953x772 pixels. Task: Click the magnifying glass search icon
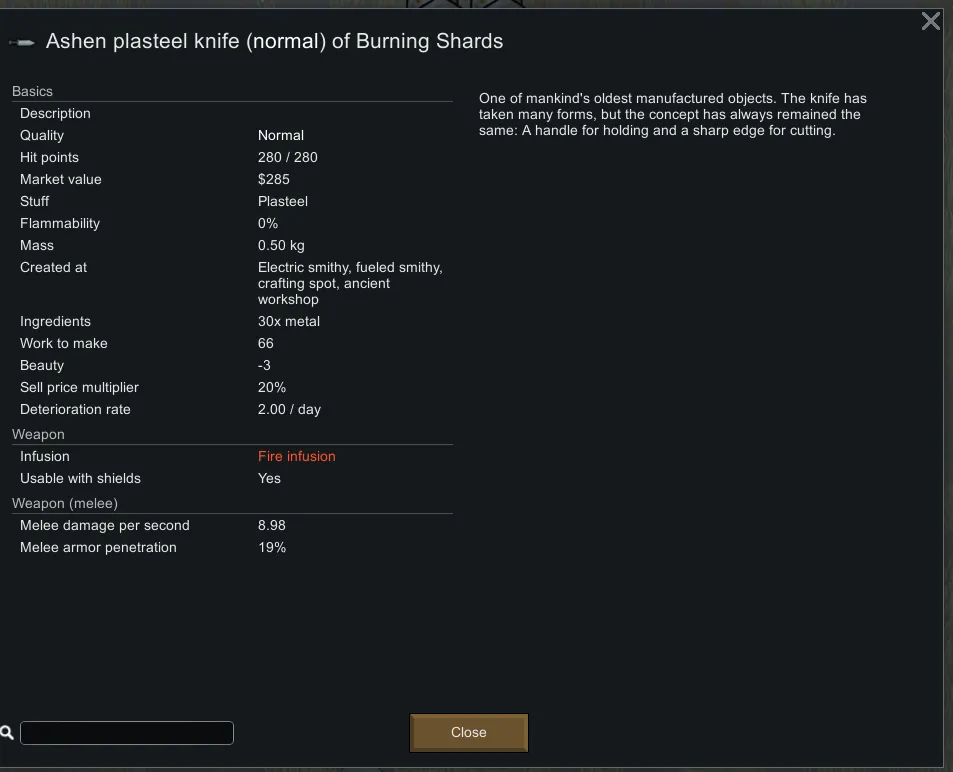[x=7, y=733]
